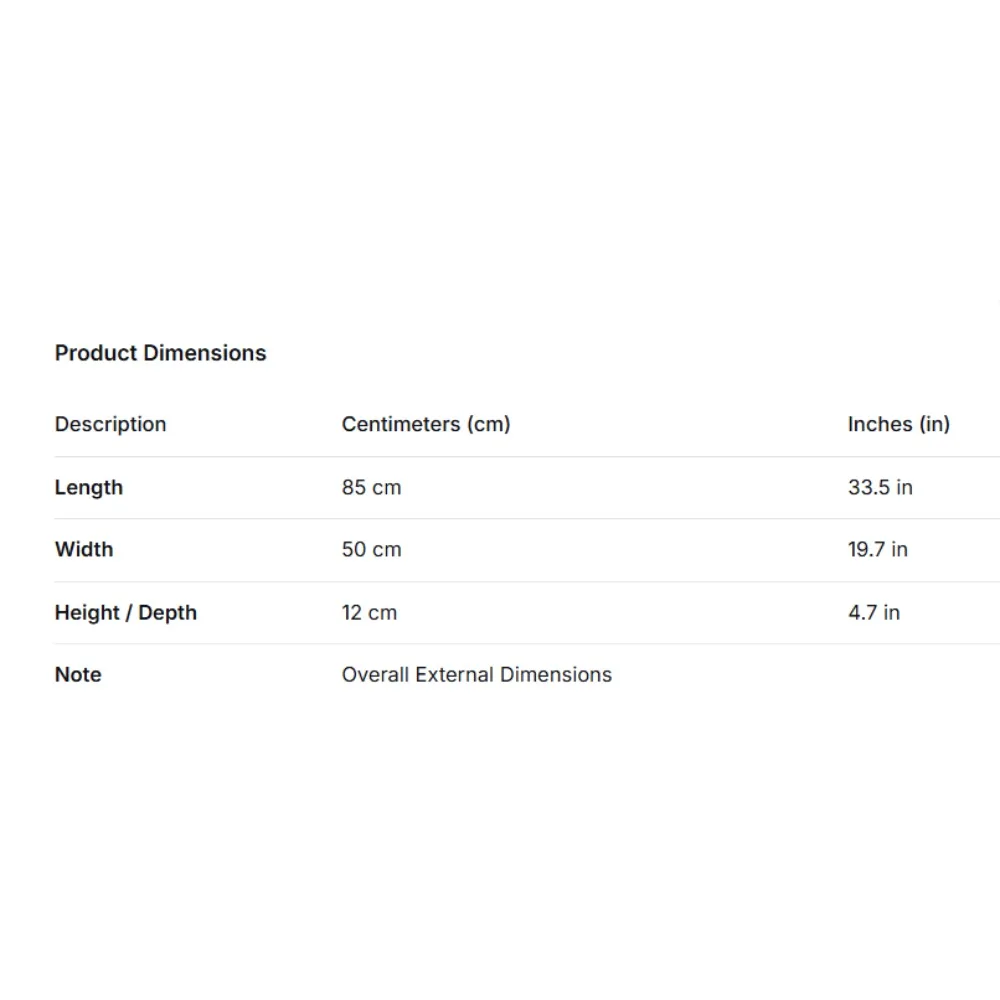This screenshot has width=1000, height=1000.
Task: Select the Inches (in) column header
Action: pyautogui.click(x=898, y=424)
